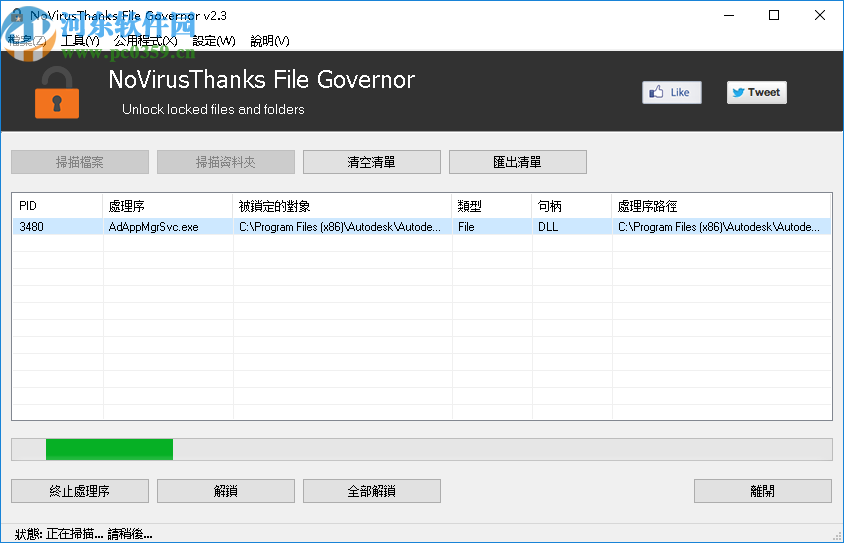
Task: Sort by 處理序 column header
Action: click(x=167, y=206)
